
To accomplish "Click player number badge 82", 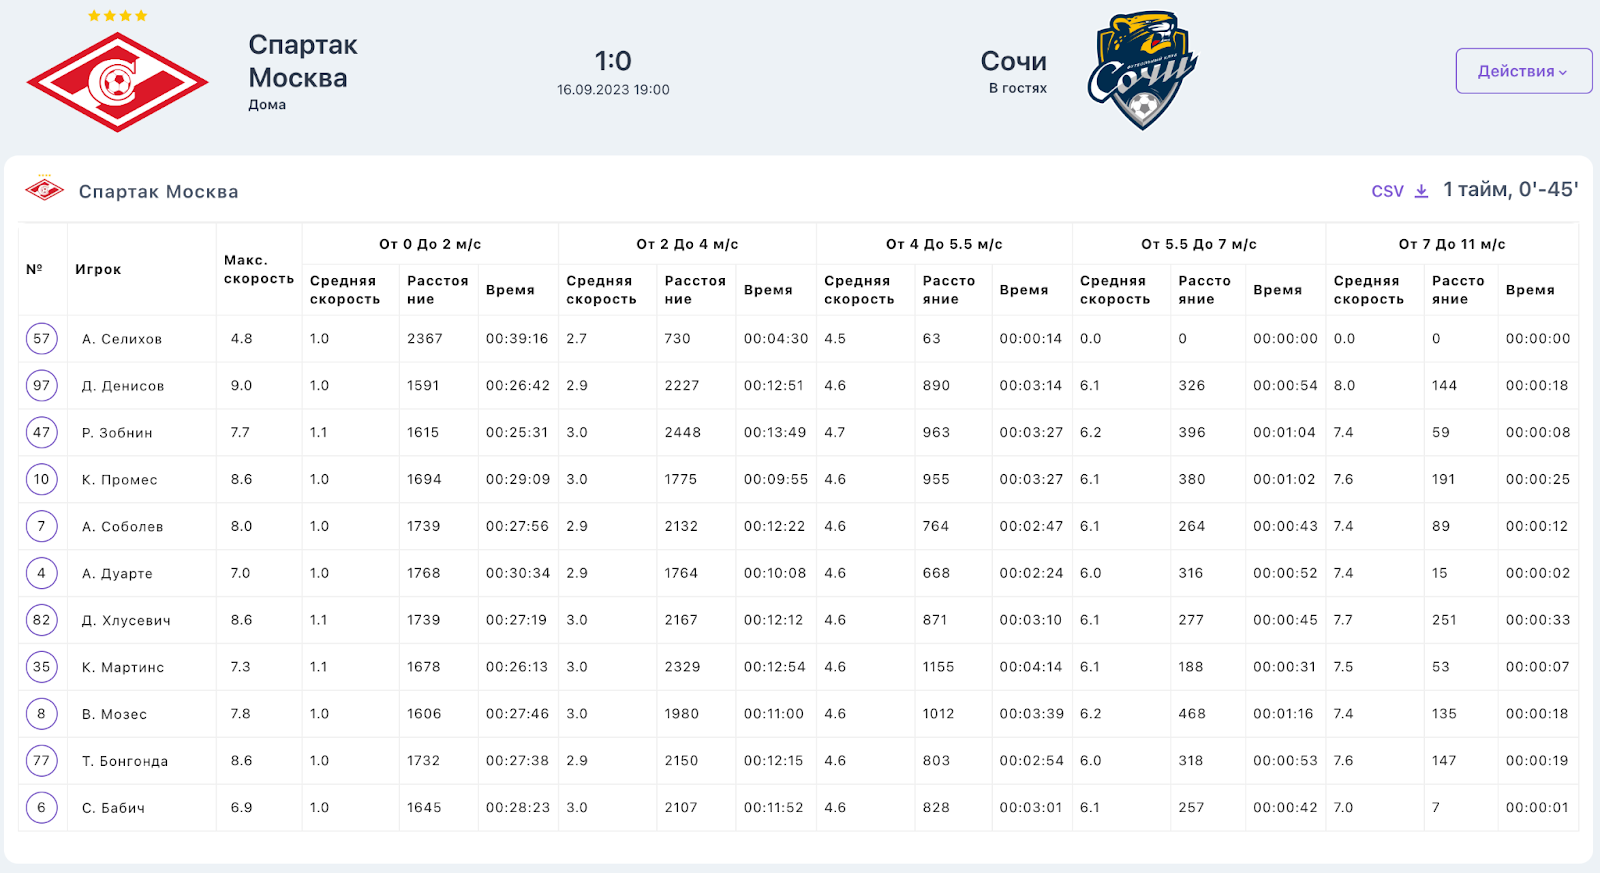I will pyautogui.click(x=41, y=620).
